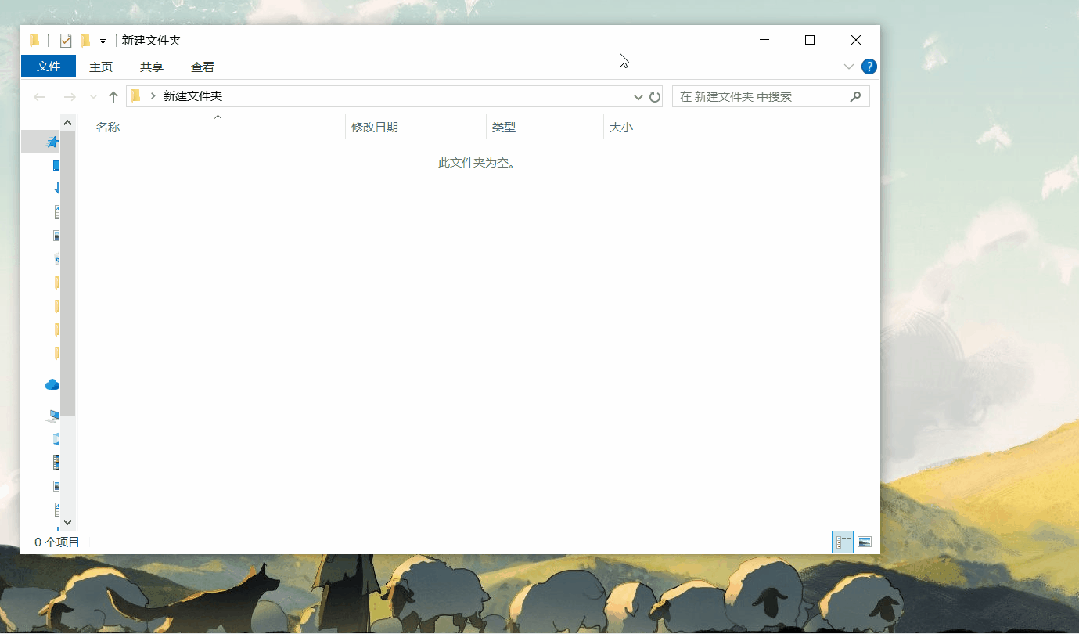1079x634 pixels.
Task: Click the search magnifier icon in the search box
Action: (855, 96)
